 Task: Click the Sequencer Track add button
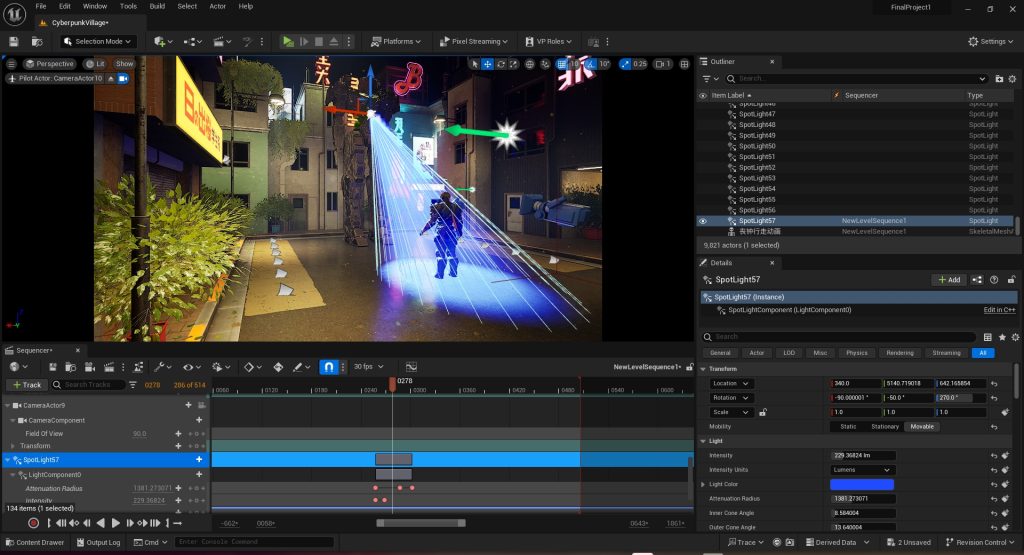point(27,385)
